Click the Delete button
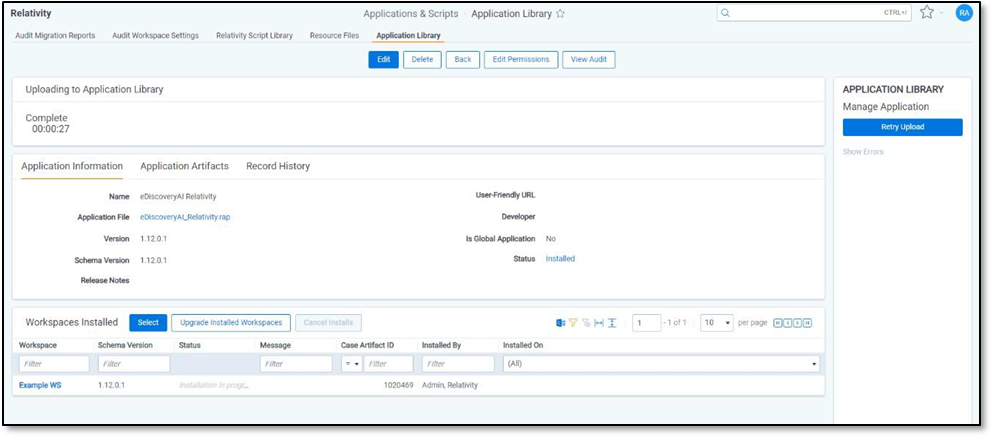 click(x=422, y=59)
